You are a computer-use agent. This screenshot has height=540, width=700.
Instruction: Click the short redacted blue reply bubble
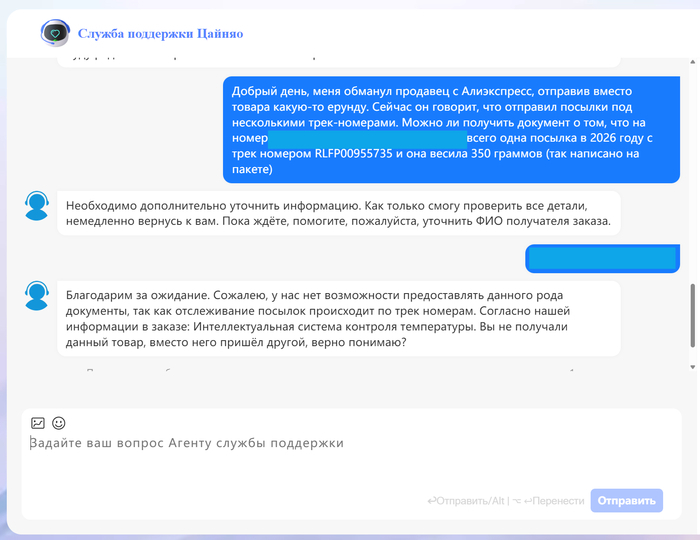[601, 258]
